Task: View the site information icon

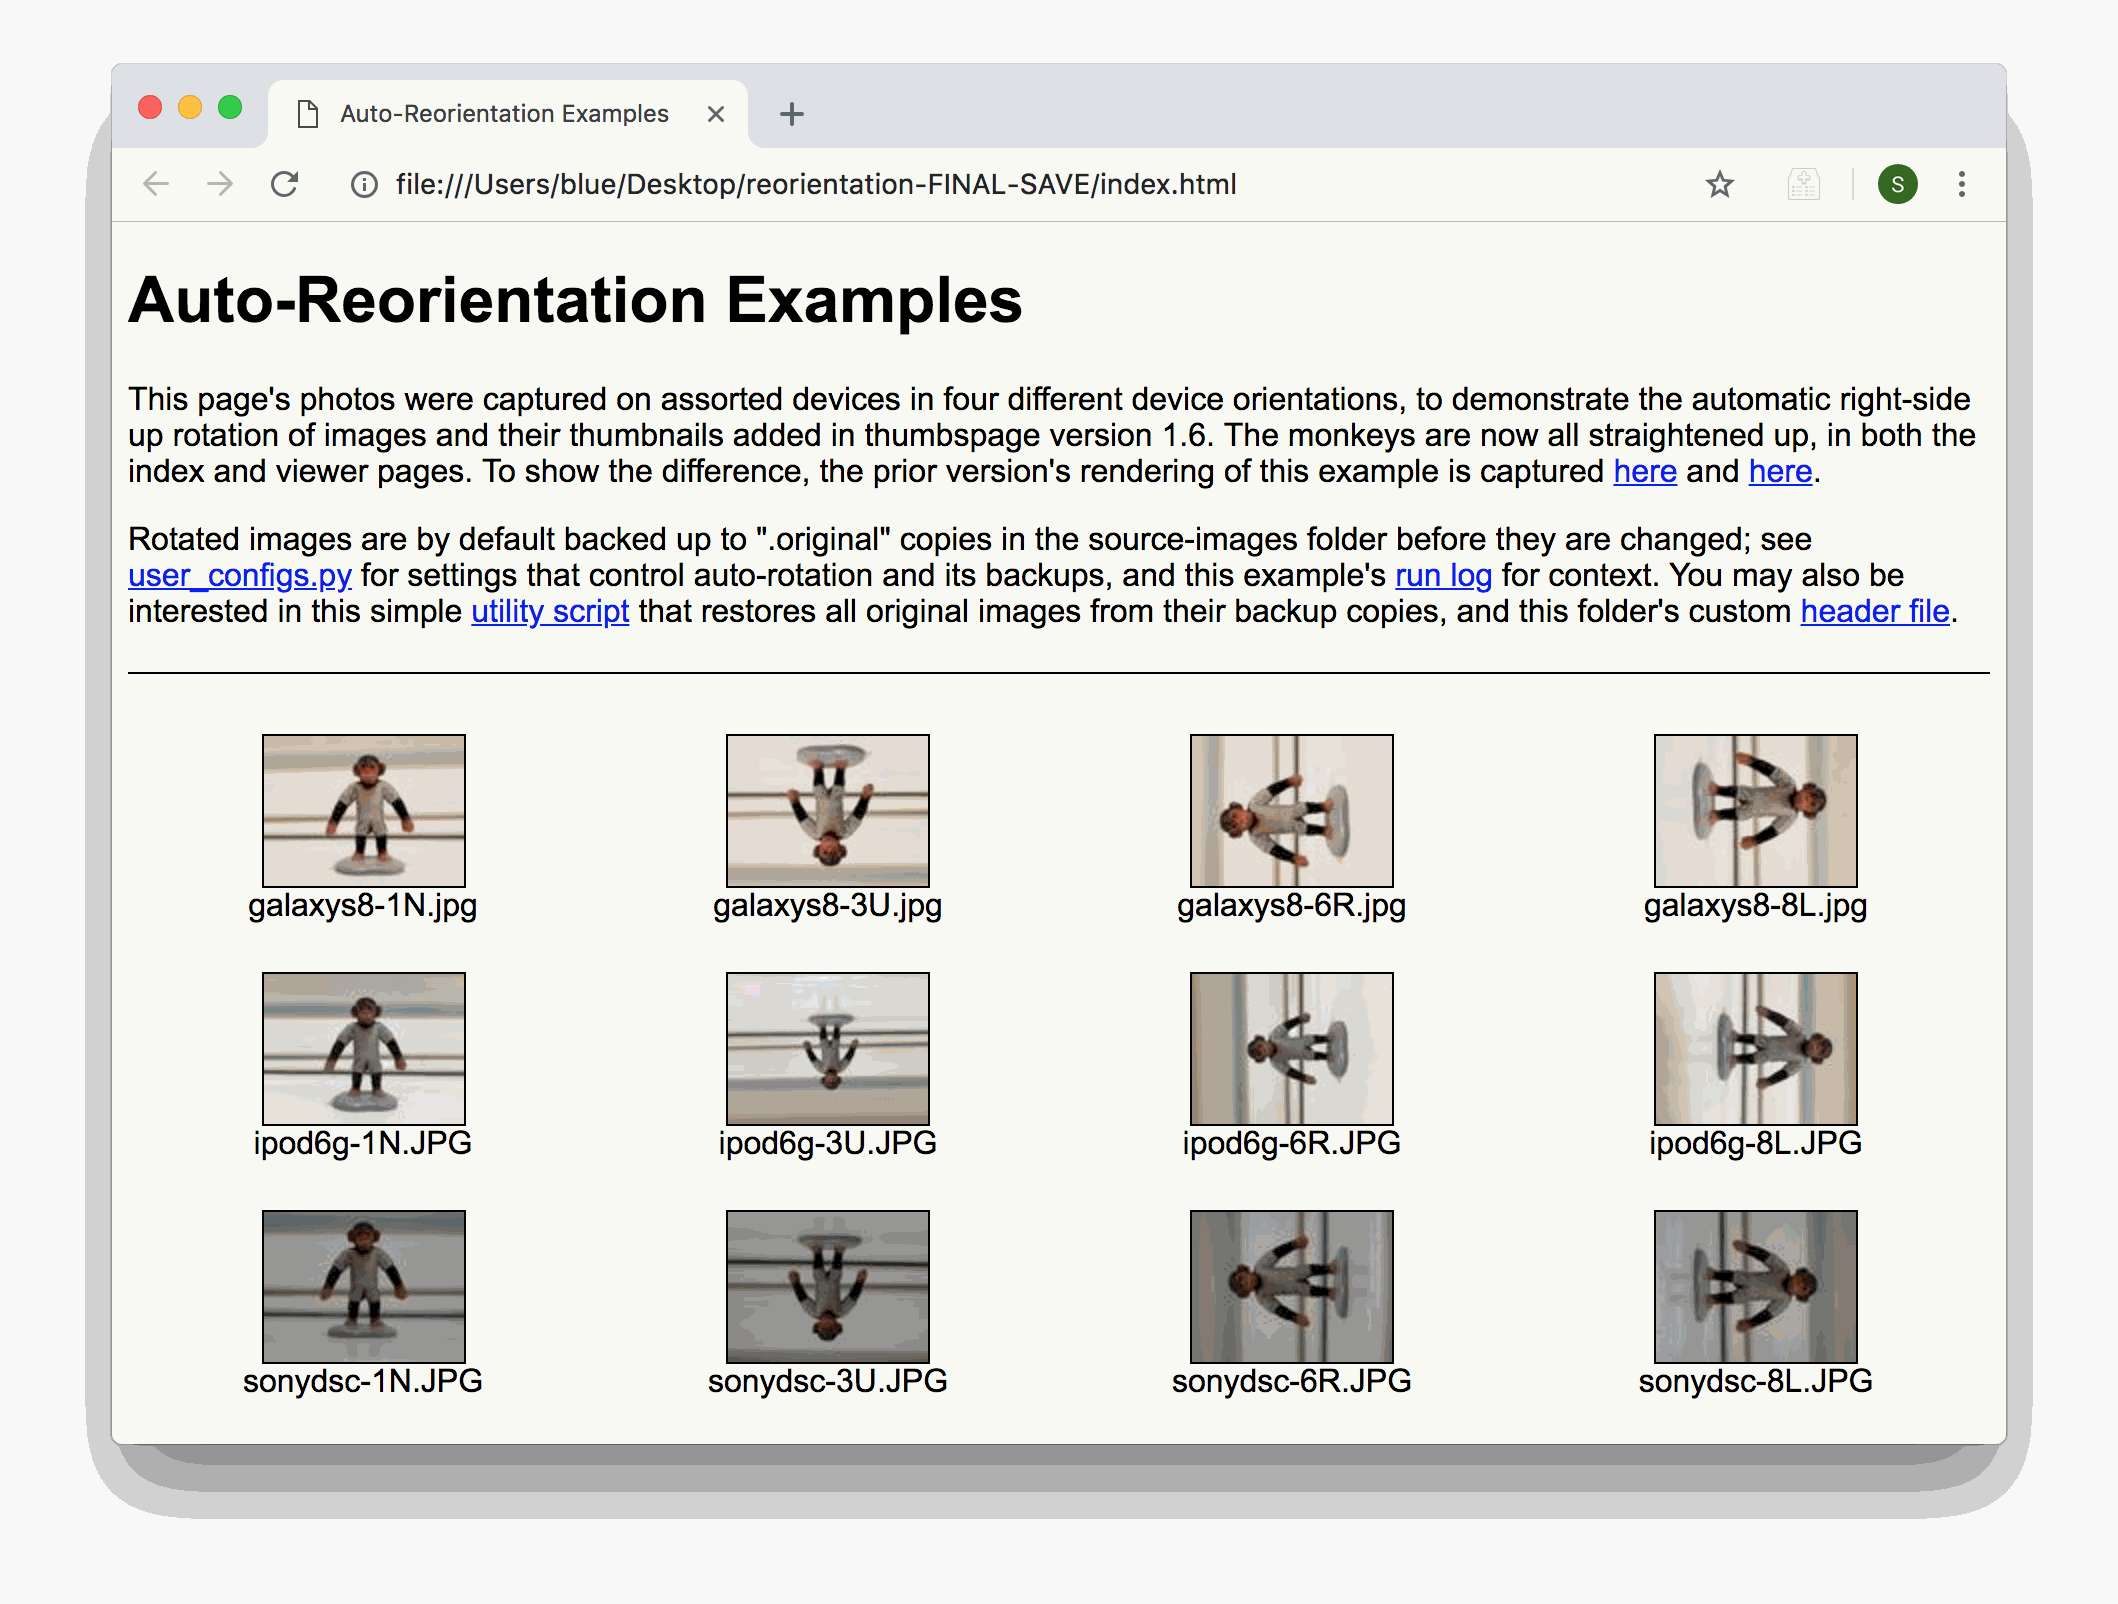Action: [364, 184]
